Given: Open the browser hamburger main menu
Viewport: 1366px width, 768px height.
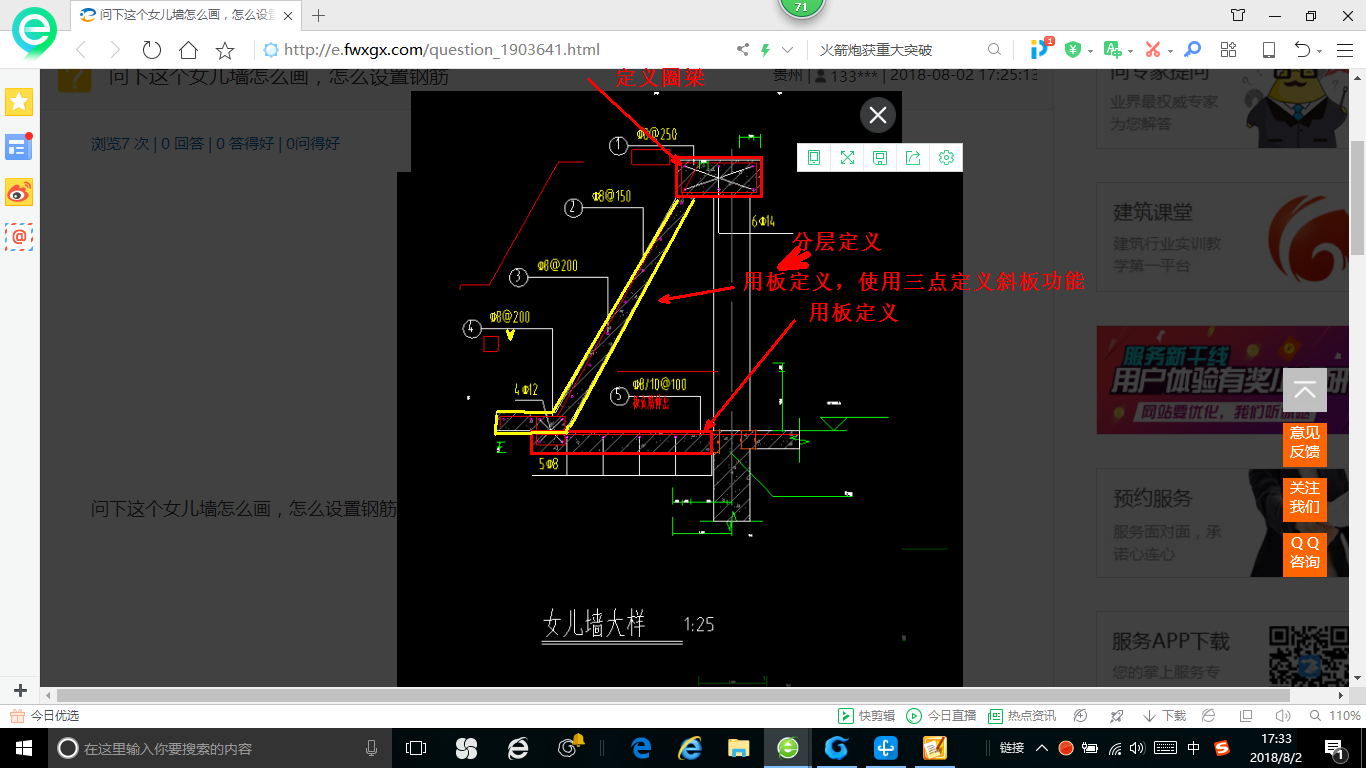Looking at the screenshot, I should point(1343,50).
